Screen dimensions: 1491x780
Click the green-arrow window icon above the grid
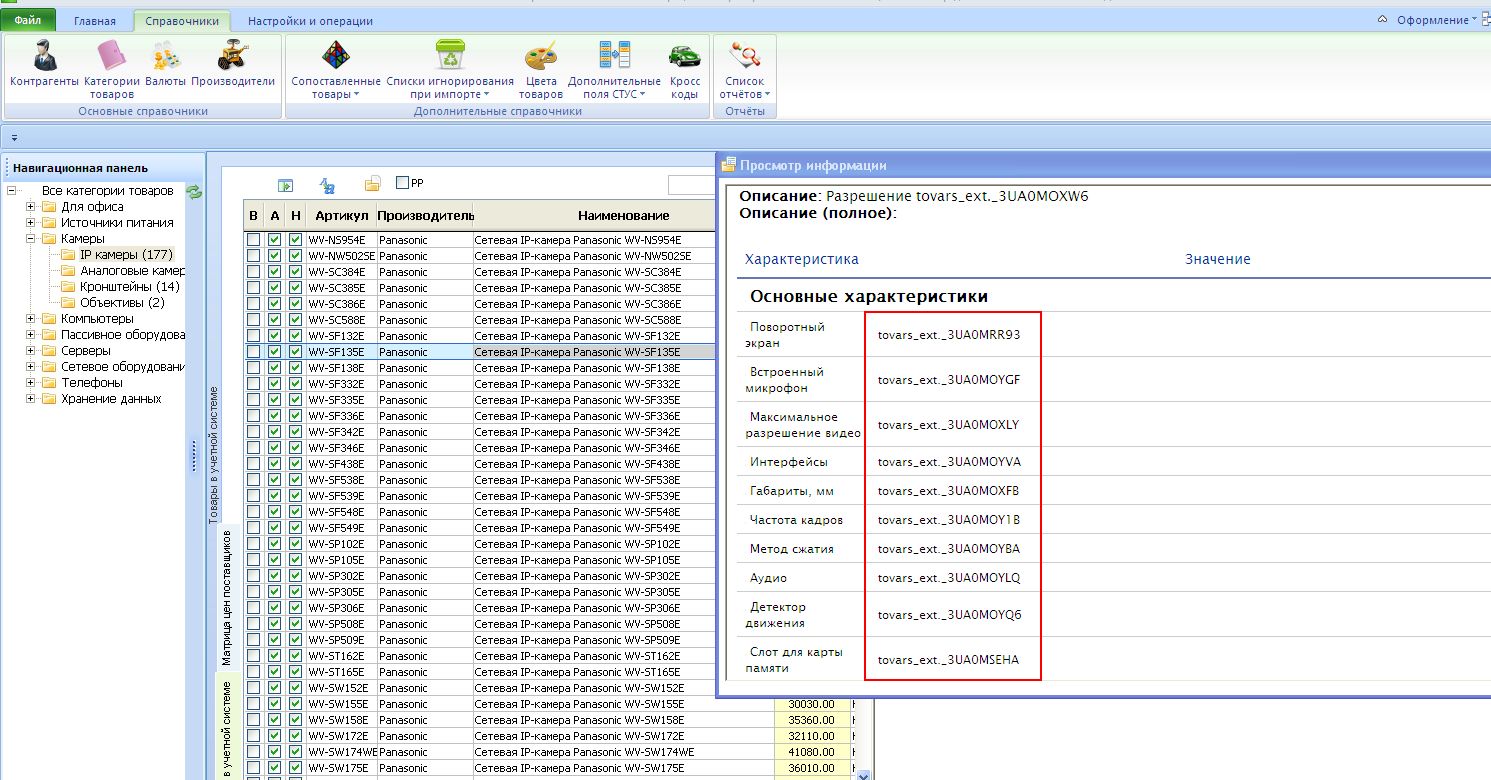(x=285, y=184)
